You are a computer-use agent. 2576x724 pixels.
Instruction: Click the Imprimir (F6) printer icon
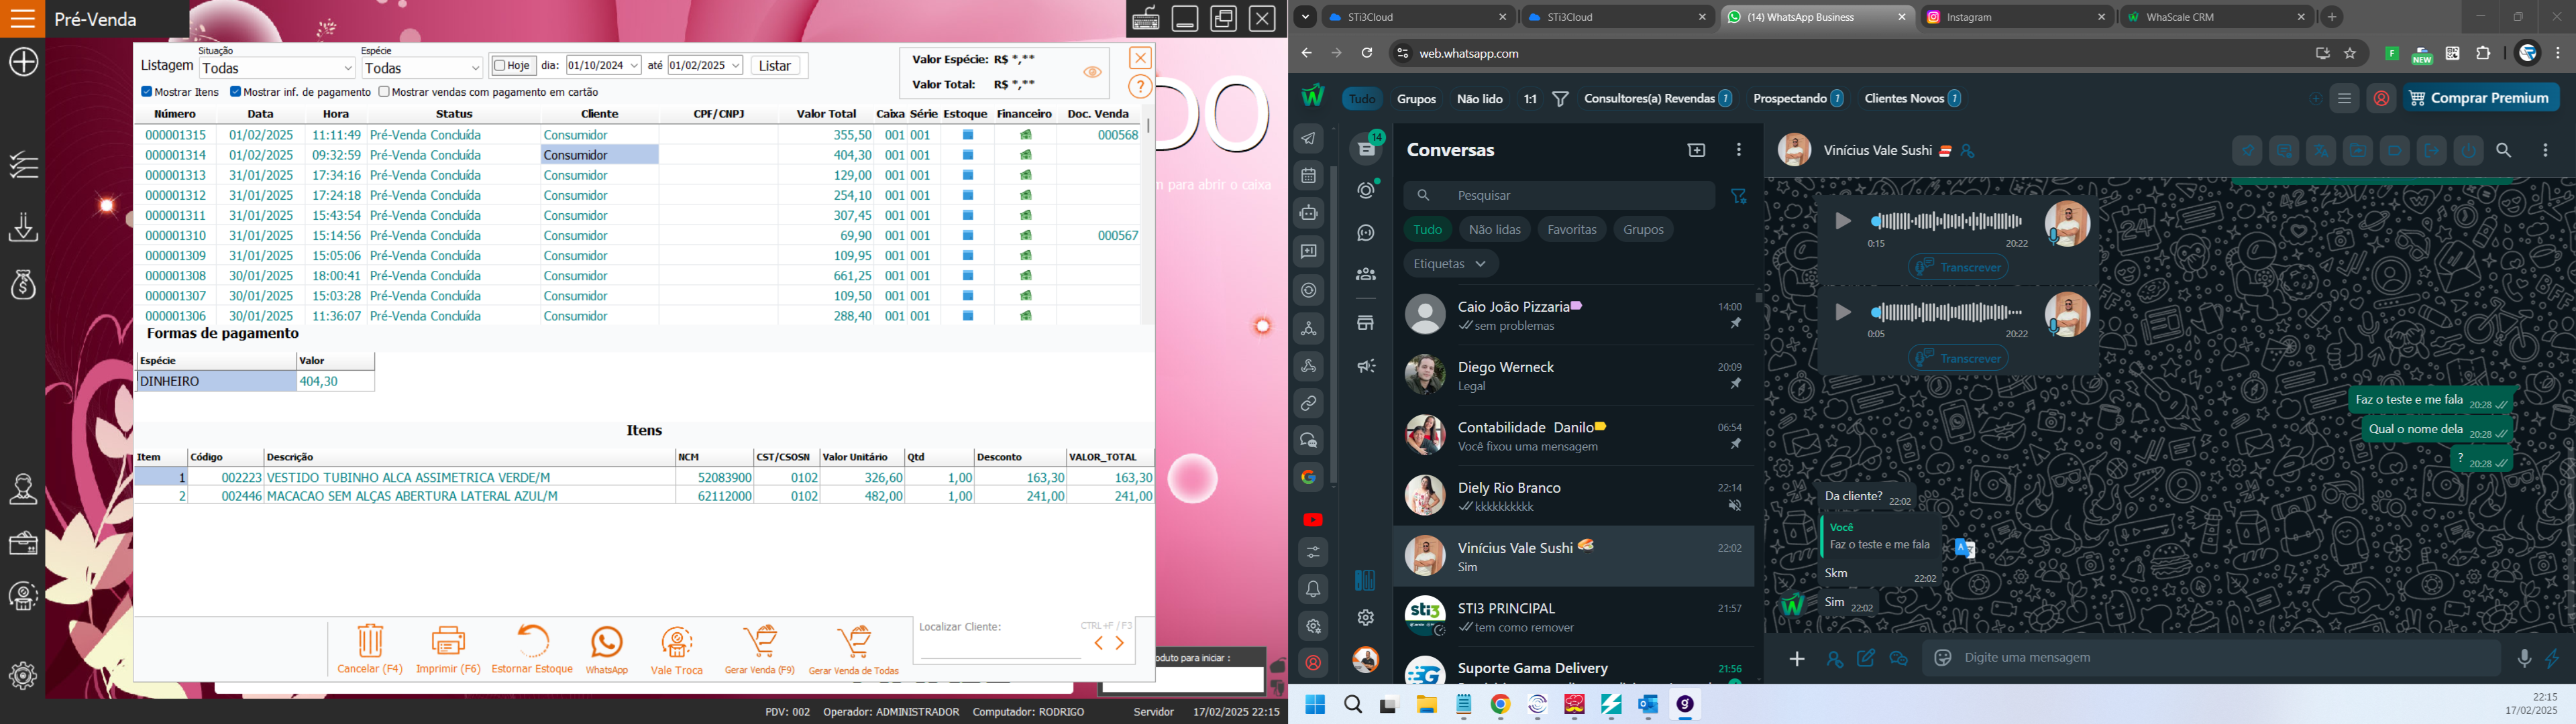coord(448,641)
